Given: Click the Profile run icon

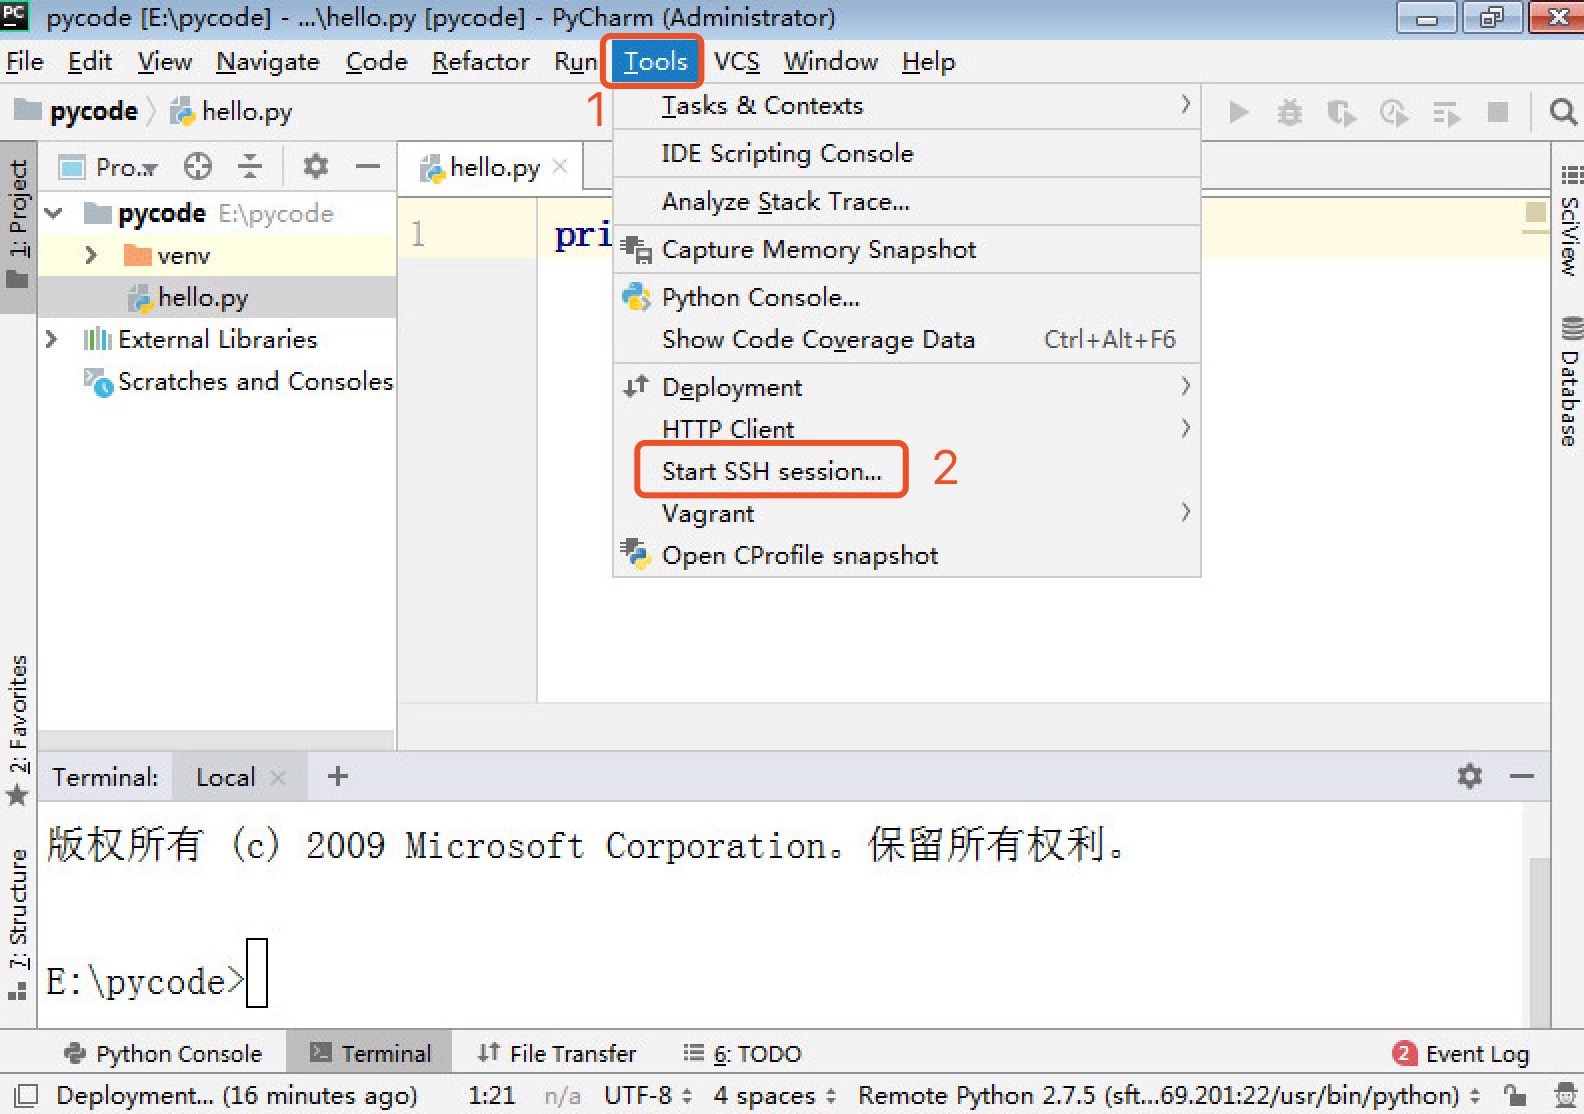Looking at the screenshot, I should click(1394, 112).
